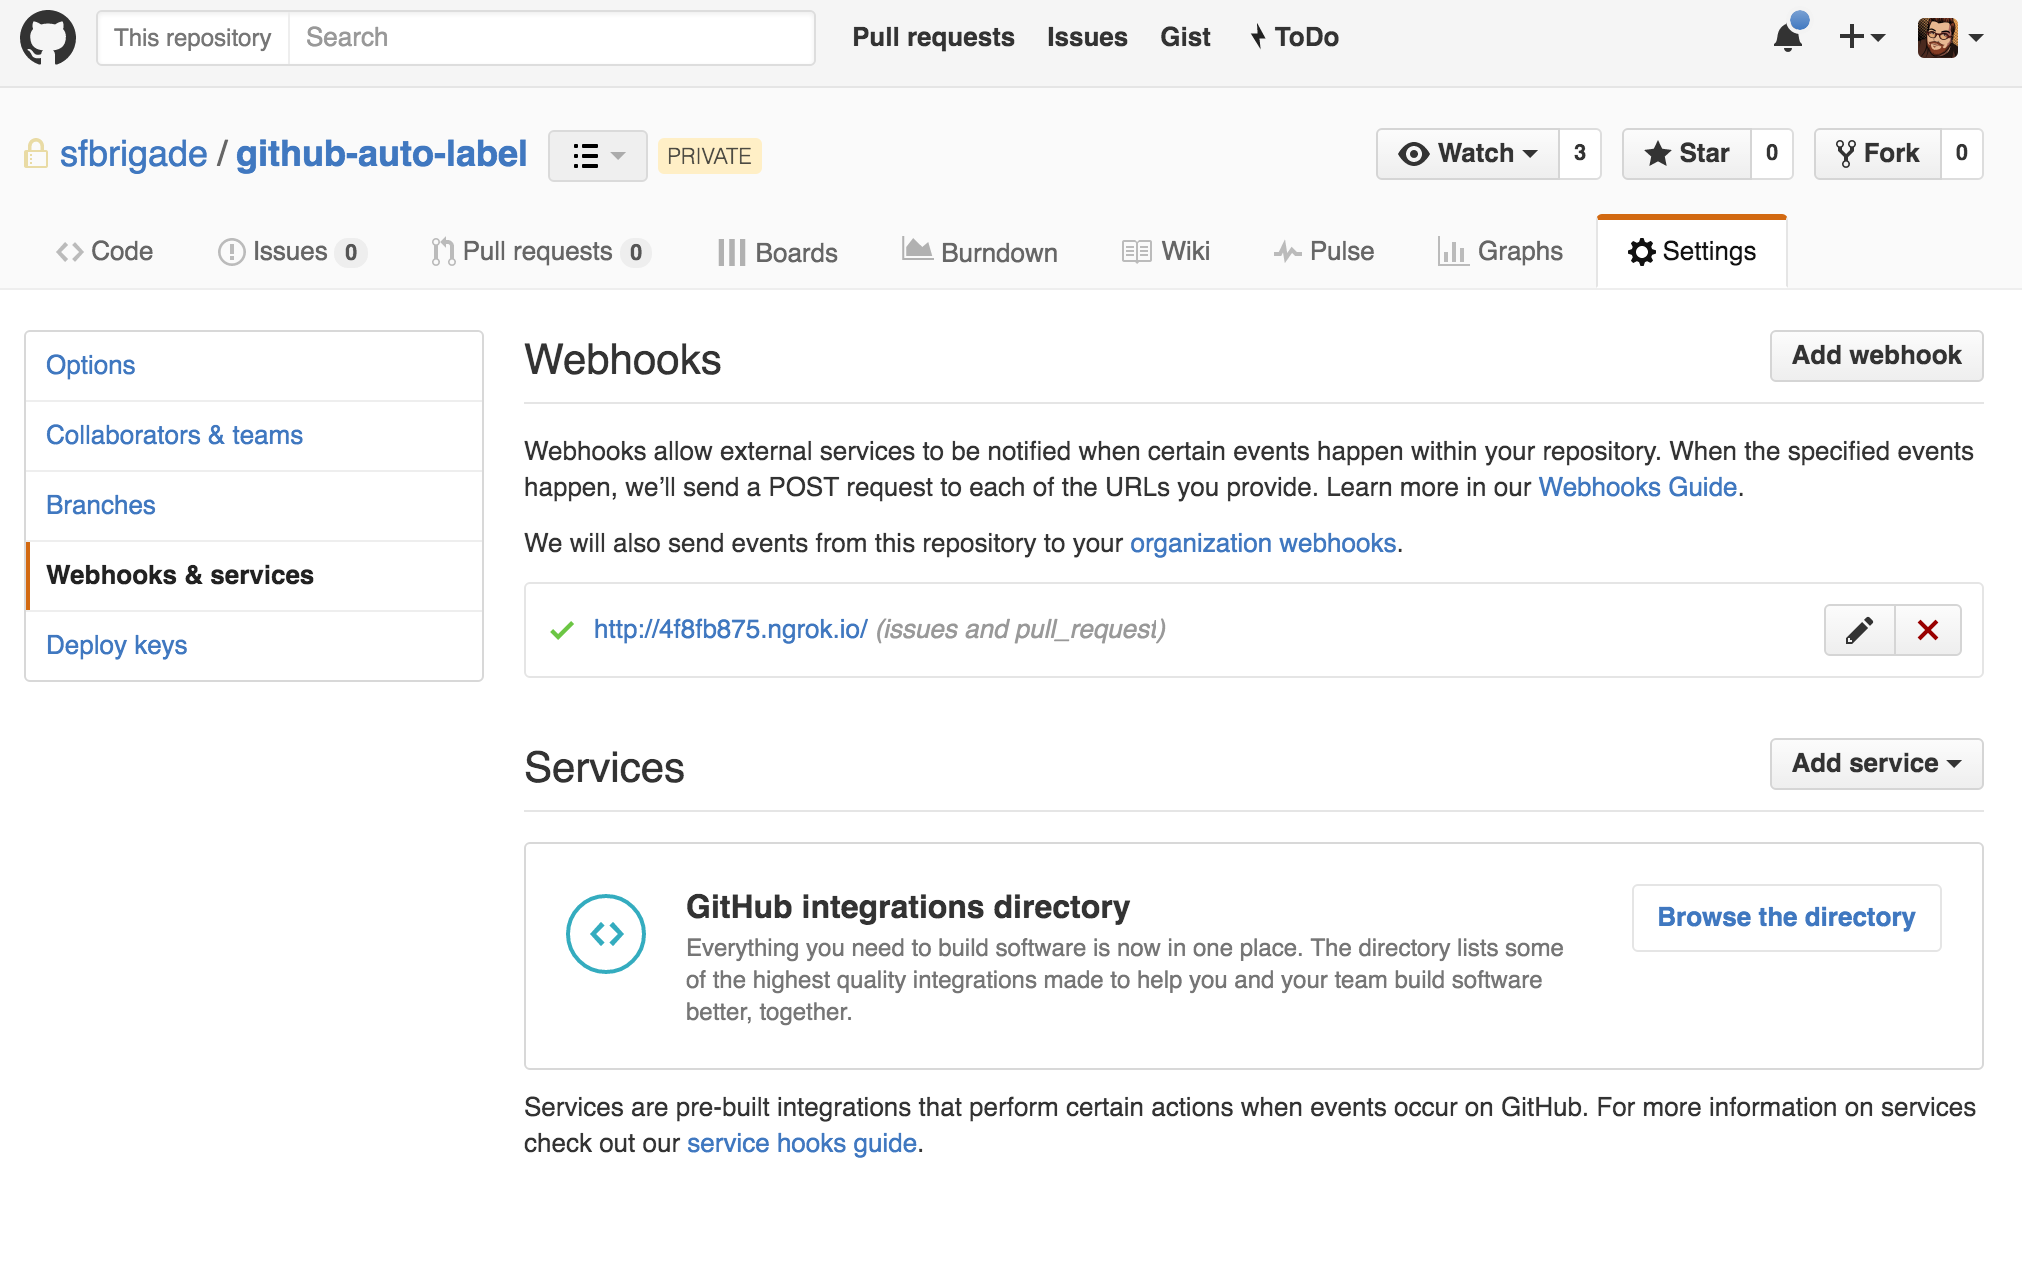This screenshot has width=2022, height=1282.
Task: Edit the ngrok webhook with pencil icon
Action: [x=1859, y=630]
